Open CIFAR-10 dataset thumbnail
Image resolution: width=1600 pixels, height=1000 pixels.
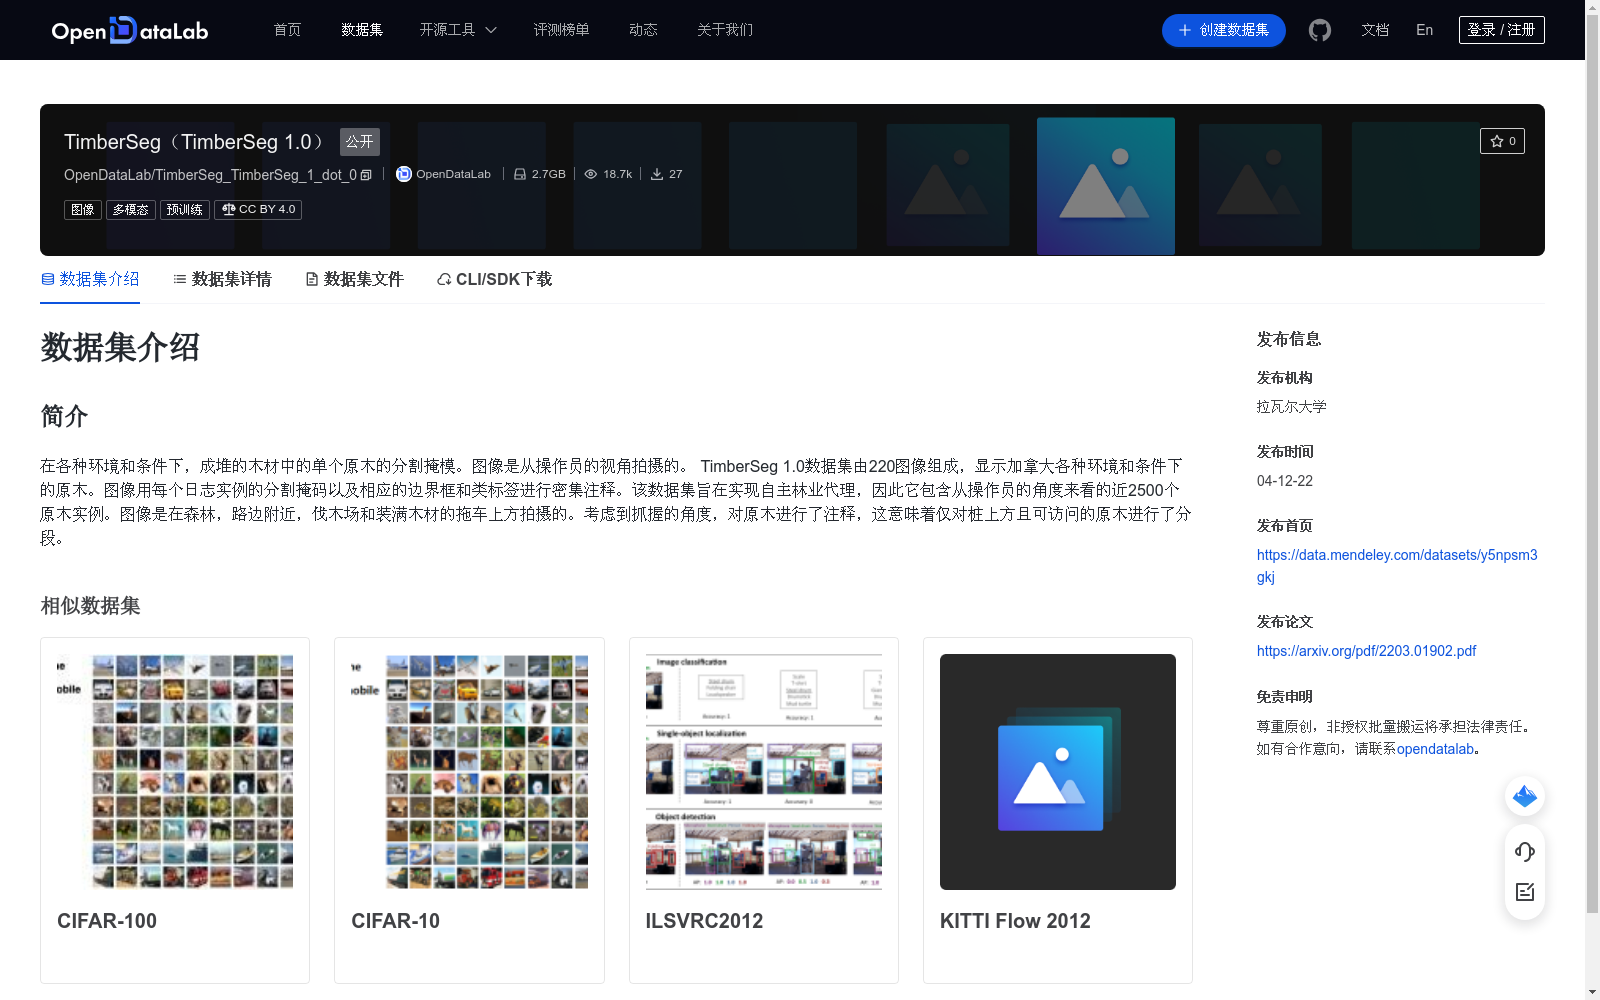pos(469,772)
